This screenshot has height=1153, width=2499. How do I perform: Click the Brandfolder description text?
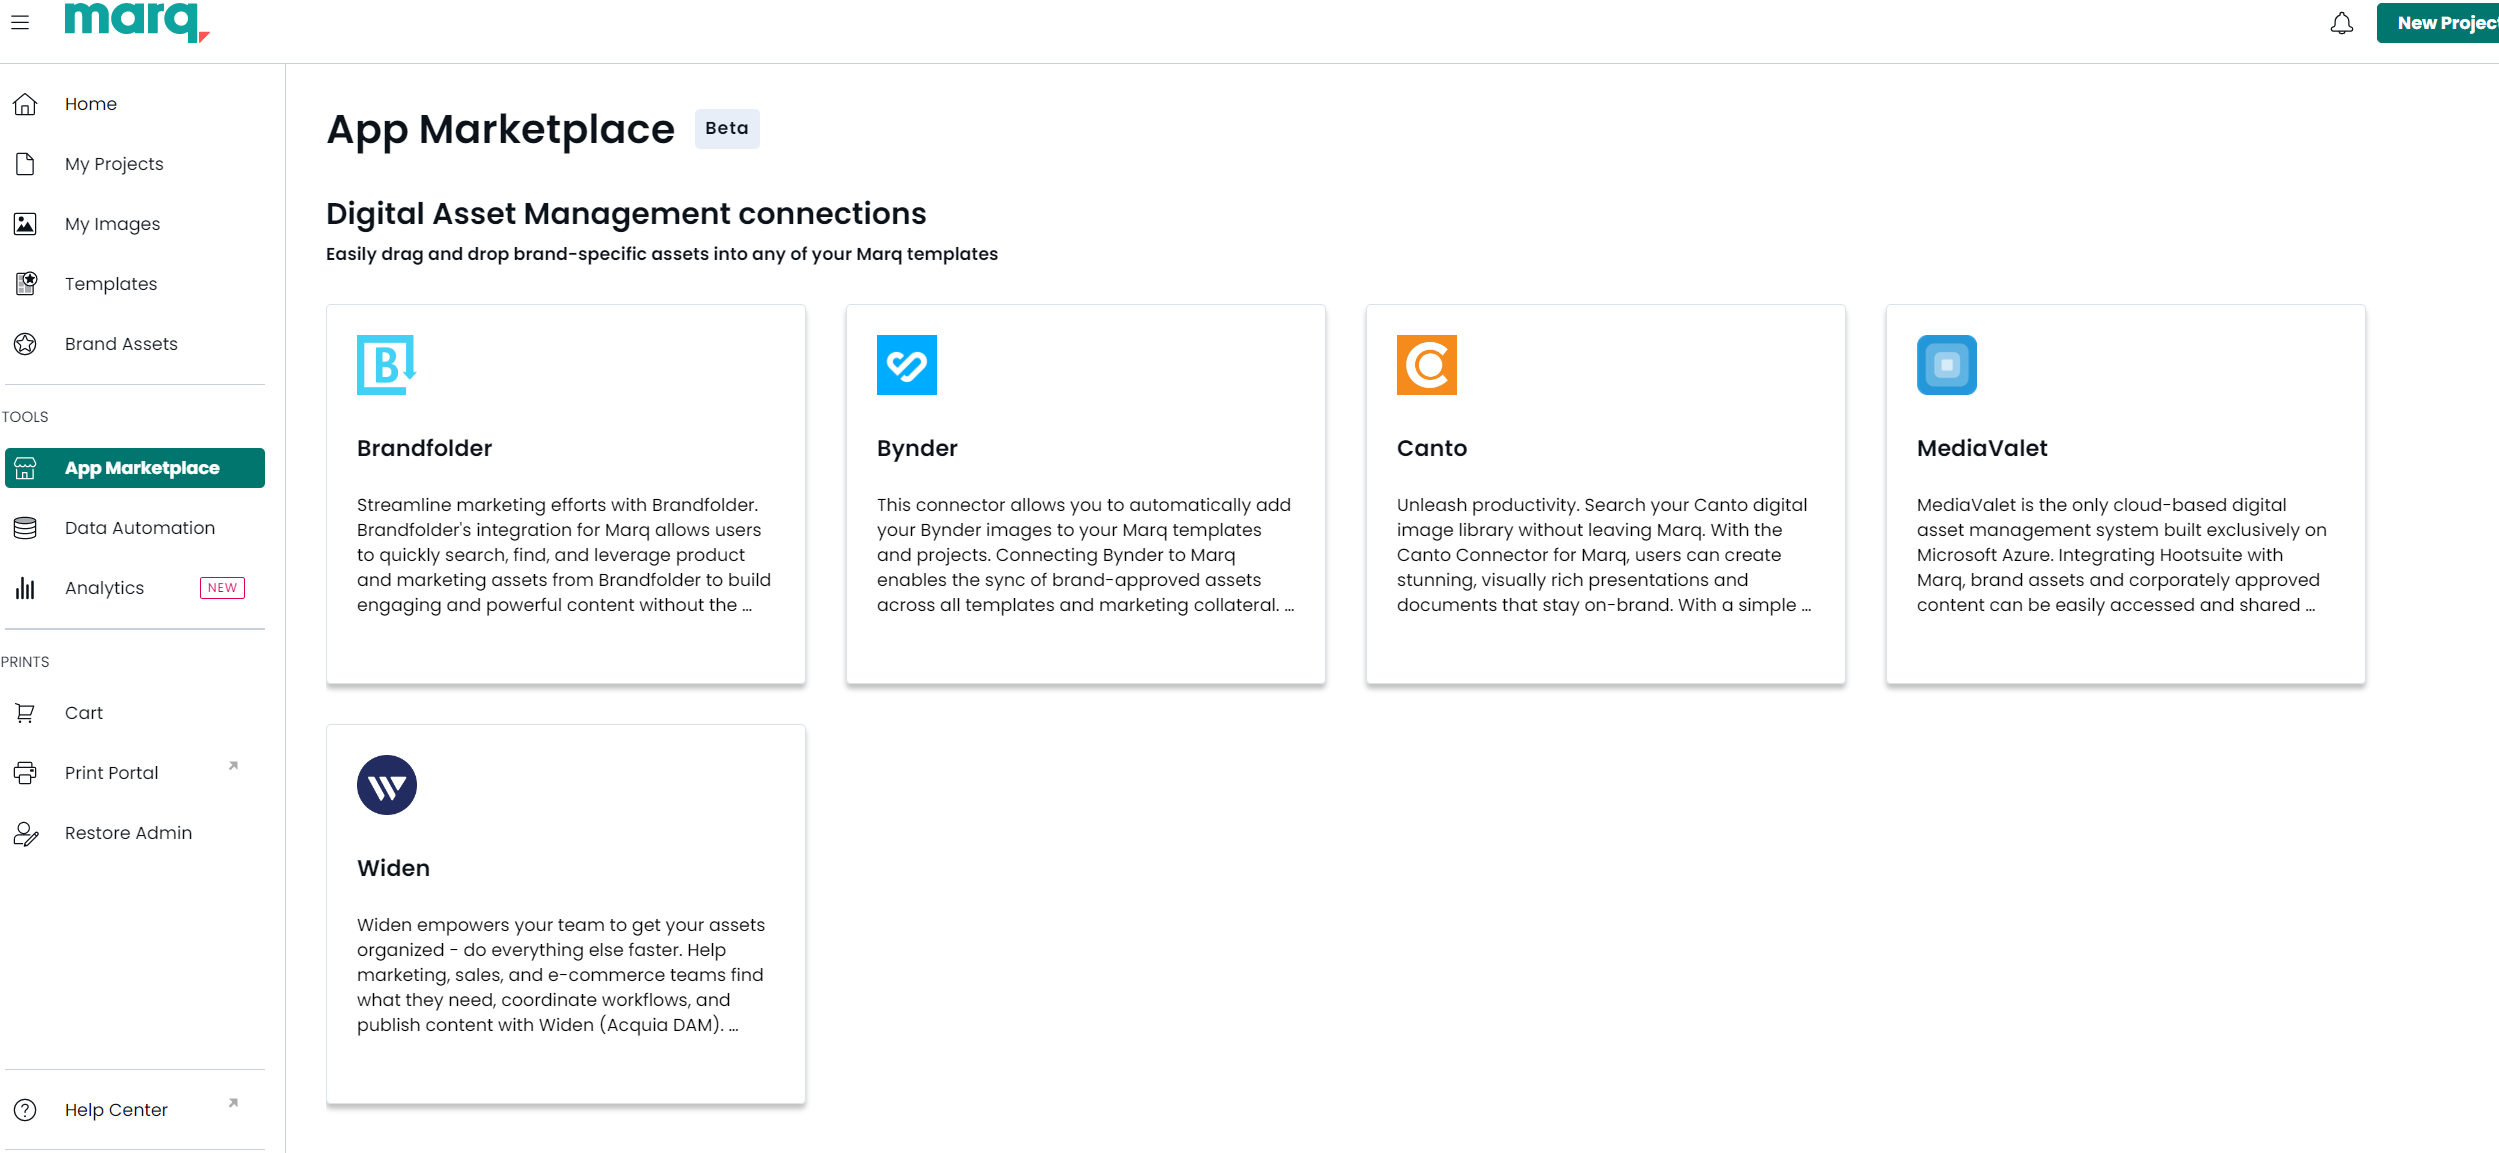coord(564,555)
